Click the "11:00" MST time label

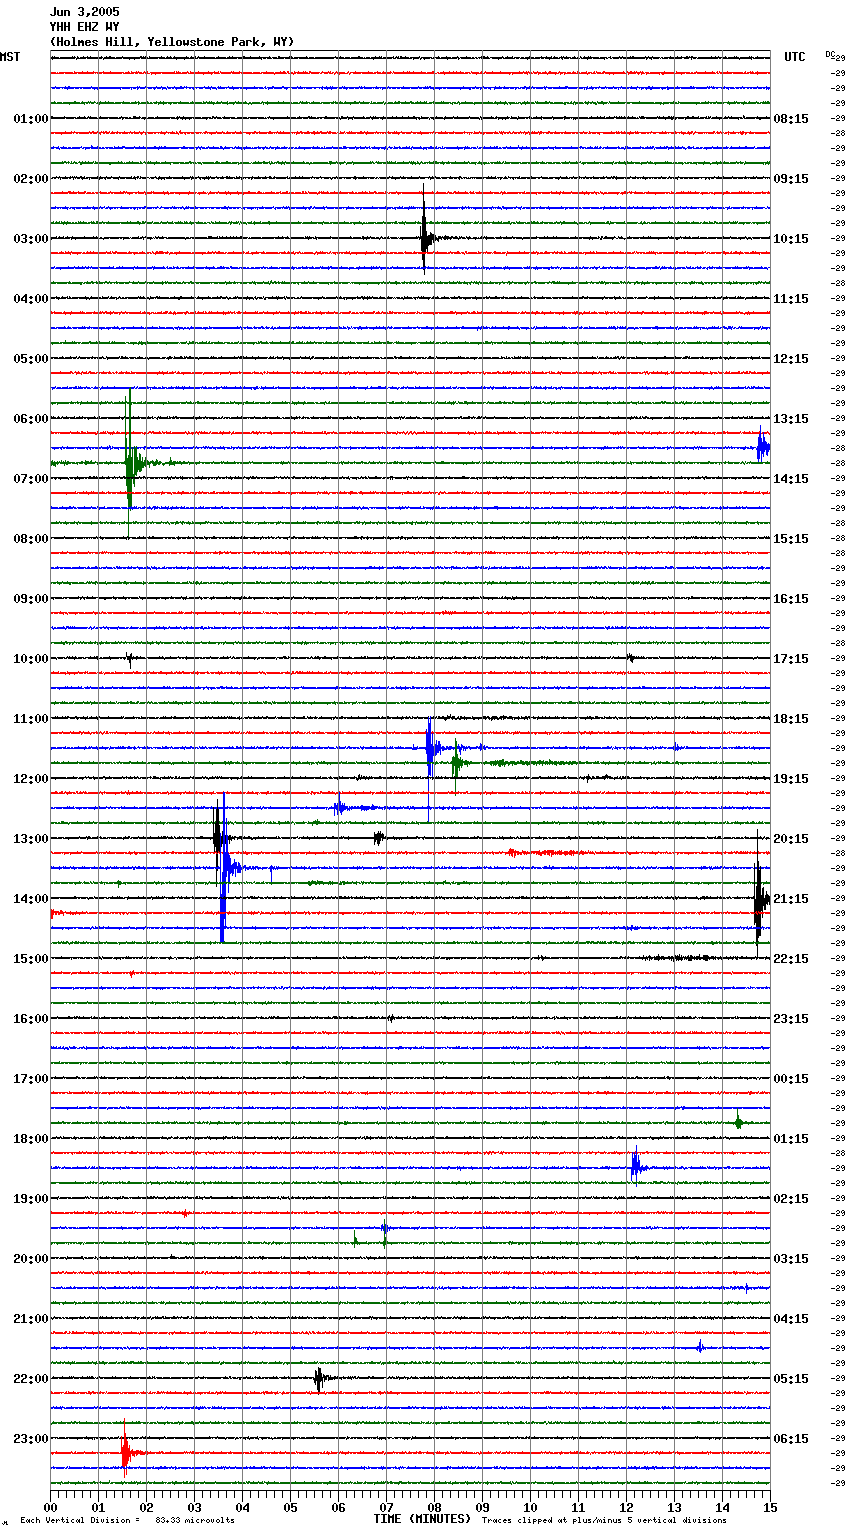[31, 719]
